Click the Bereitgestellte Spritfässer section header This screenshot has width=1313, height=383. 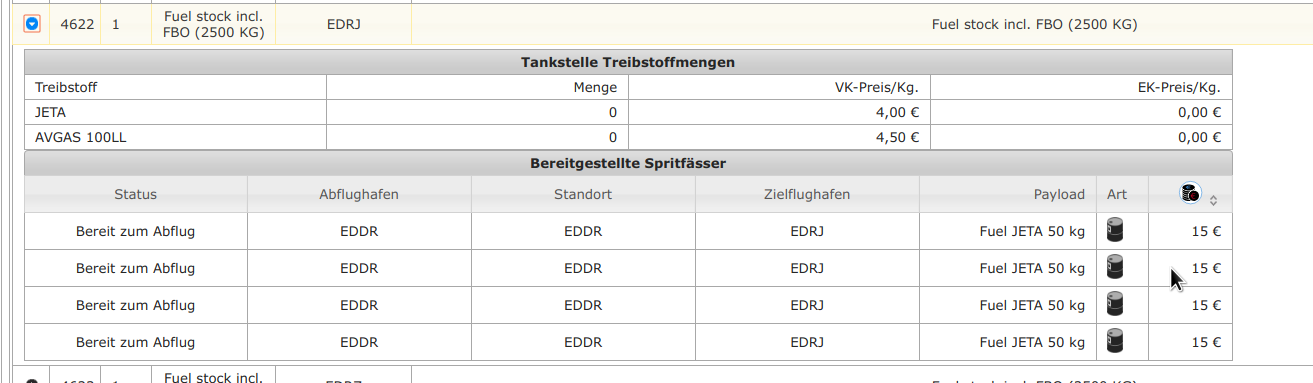[628, 163]
